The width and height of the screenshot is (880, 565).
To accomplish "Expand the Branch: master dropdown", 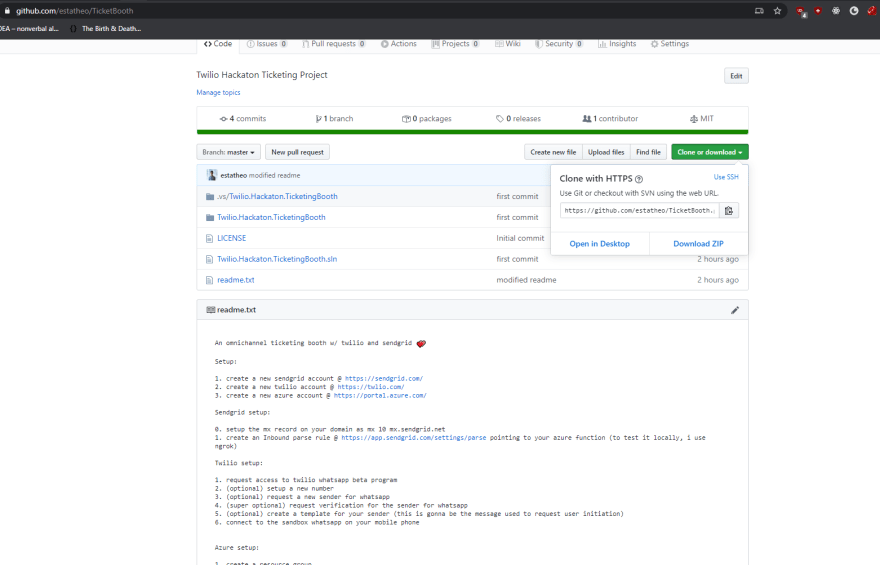I will tap(228, 152).
